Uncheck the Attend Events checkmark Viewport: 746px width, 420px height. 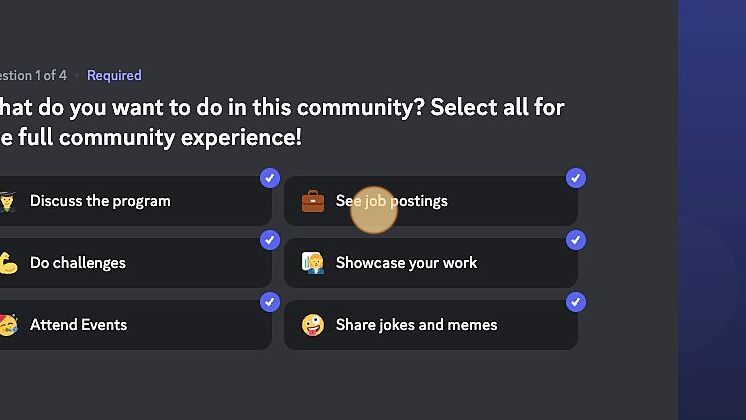pyautogui.click(x=270, y=302)
